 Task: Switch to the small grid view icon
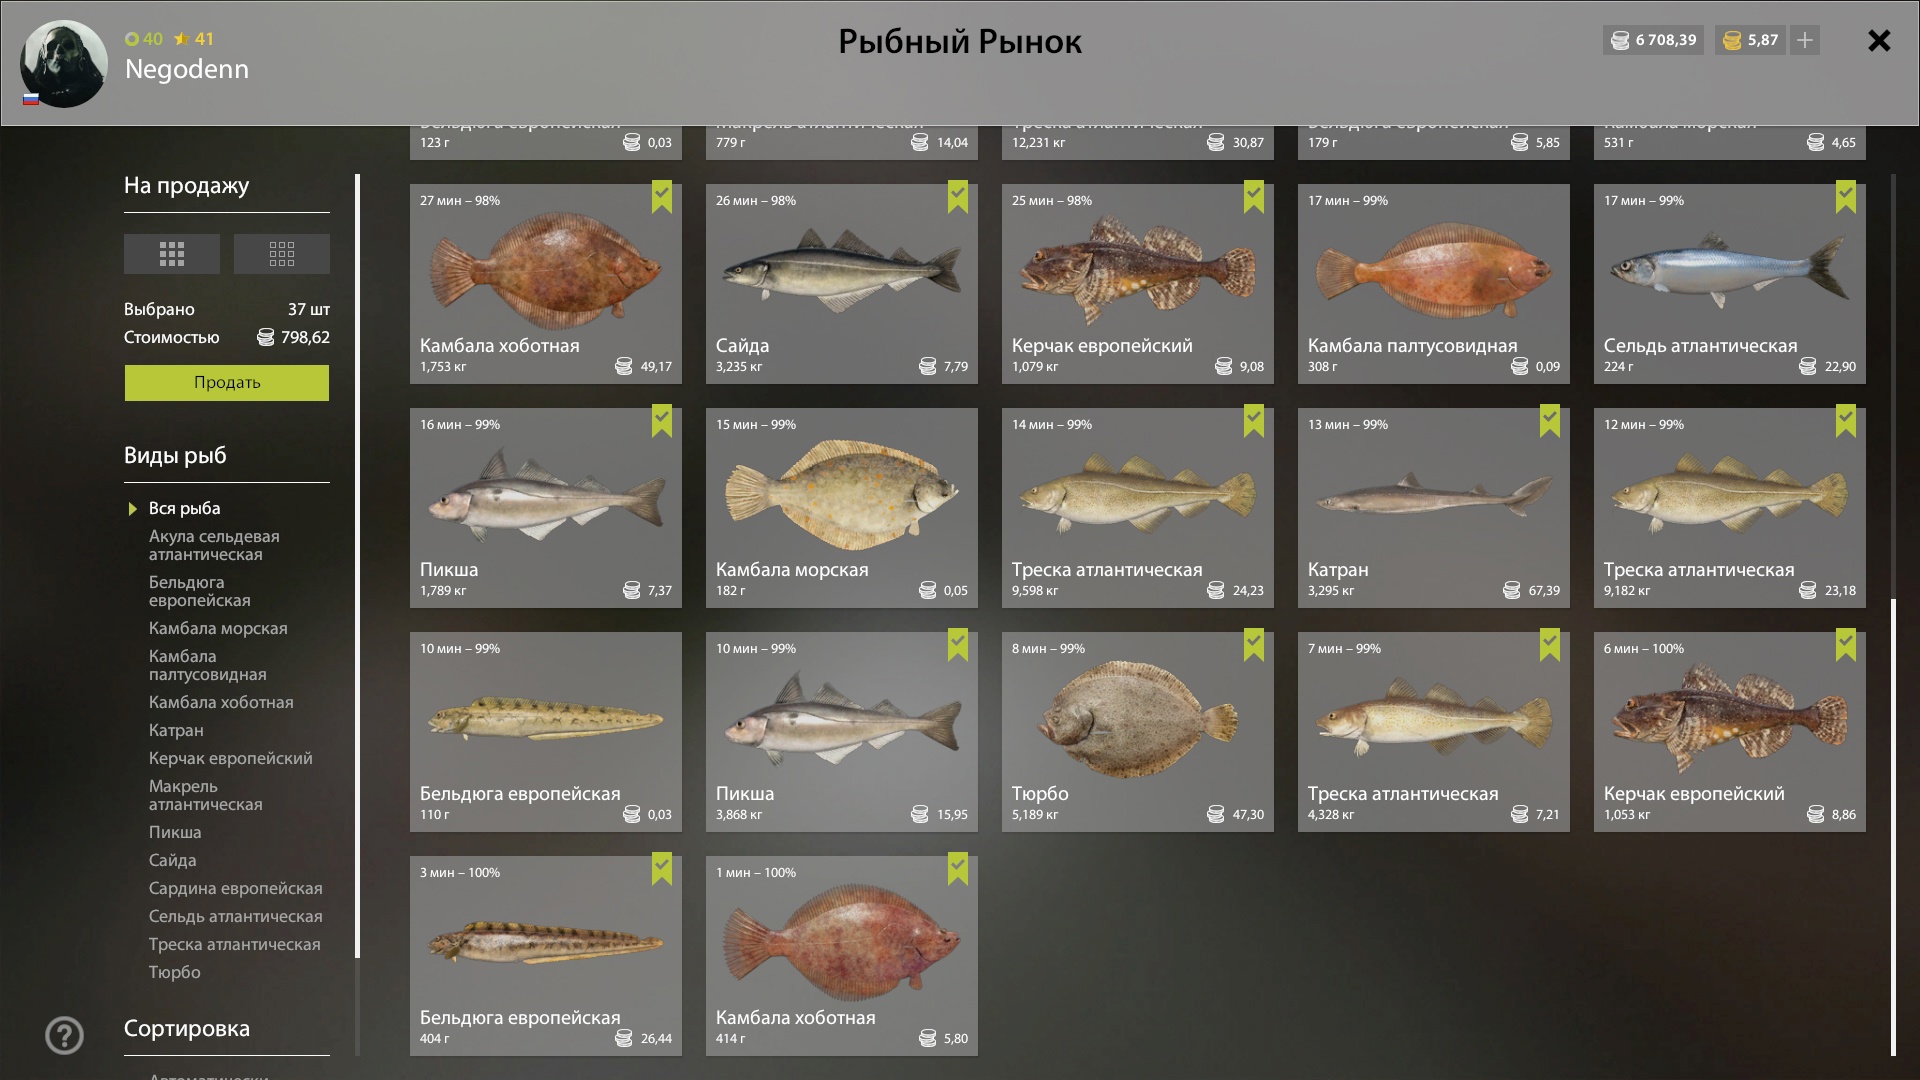[282, 254]
